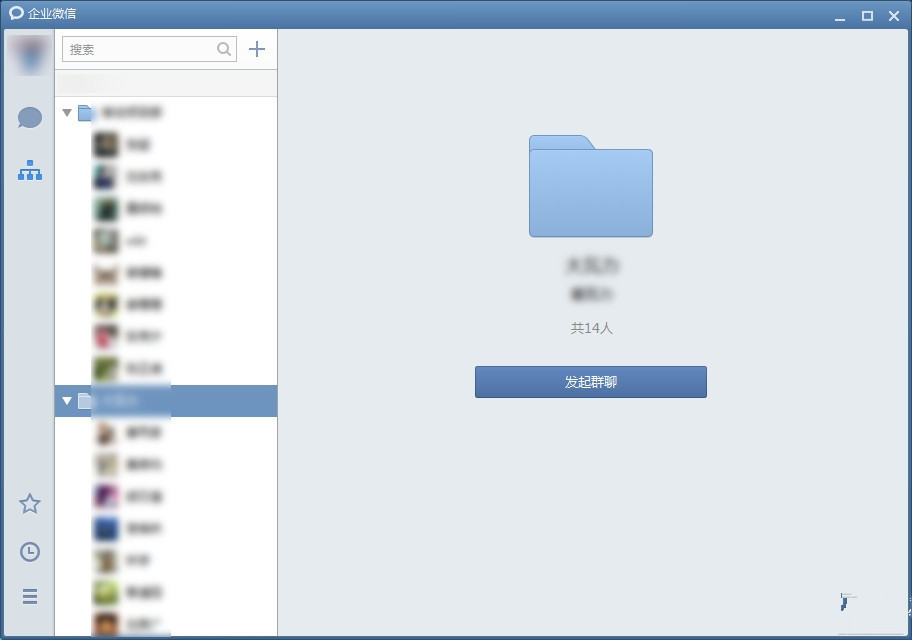Open the chat messages sidebar icon
This screenshot has width=912, height=640.
(x=30, y=118)
